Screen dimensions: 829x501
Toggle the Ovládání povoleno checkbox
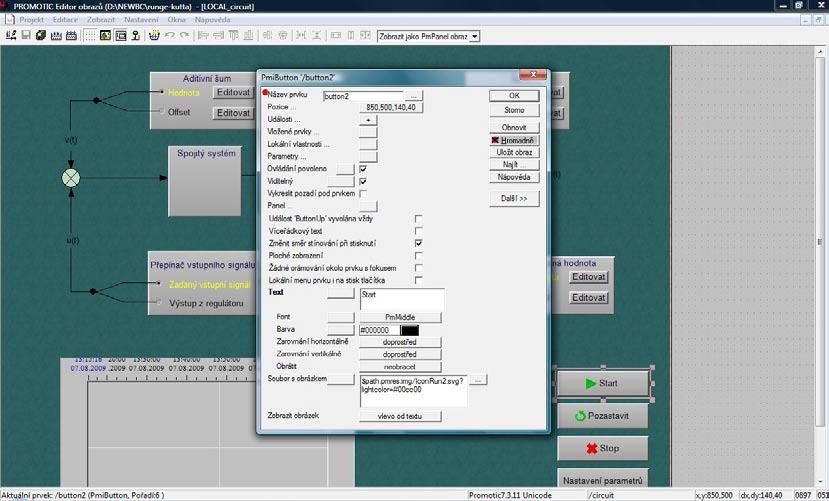pos(363,169)
